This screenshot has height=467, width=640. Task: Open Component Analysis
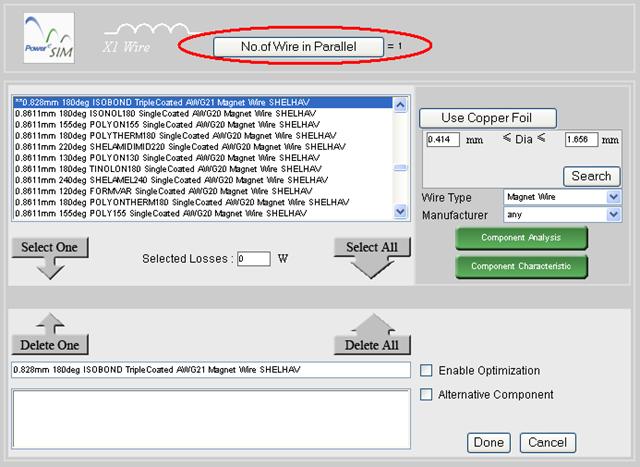[x=521, y=238]
